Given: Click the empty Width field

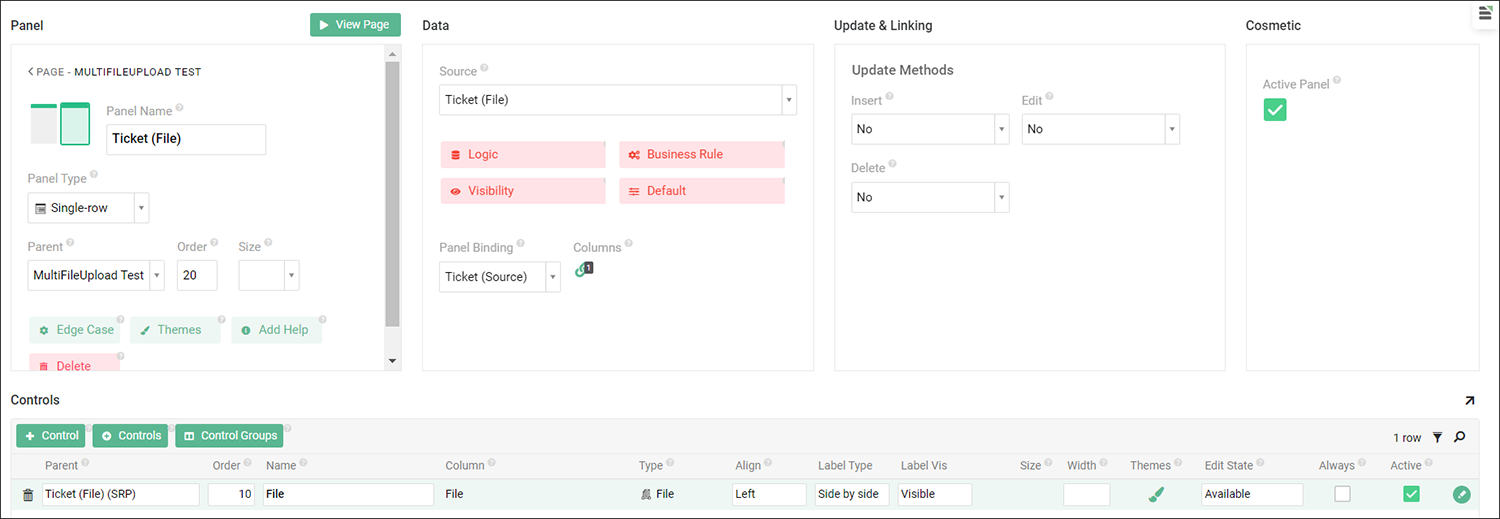Looking at the screenshot, I should pos(1086,494).
